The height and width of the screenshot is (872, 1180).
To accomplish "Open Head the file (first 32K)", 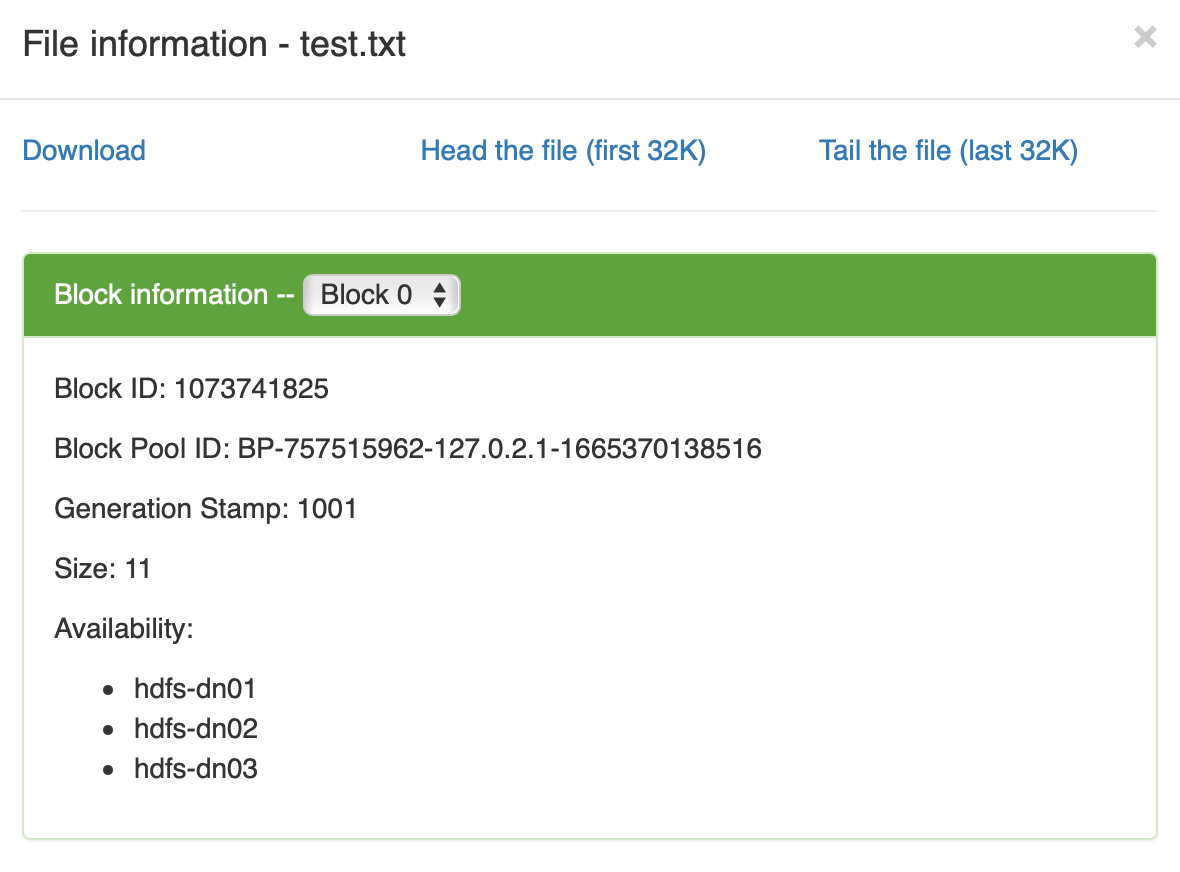I will click(x=563, y=151).
